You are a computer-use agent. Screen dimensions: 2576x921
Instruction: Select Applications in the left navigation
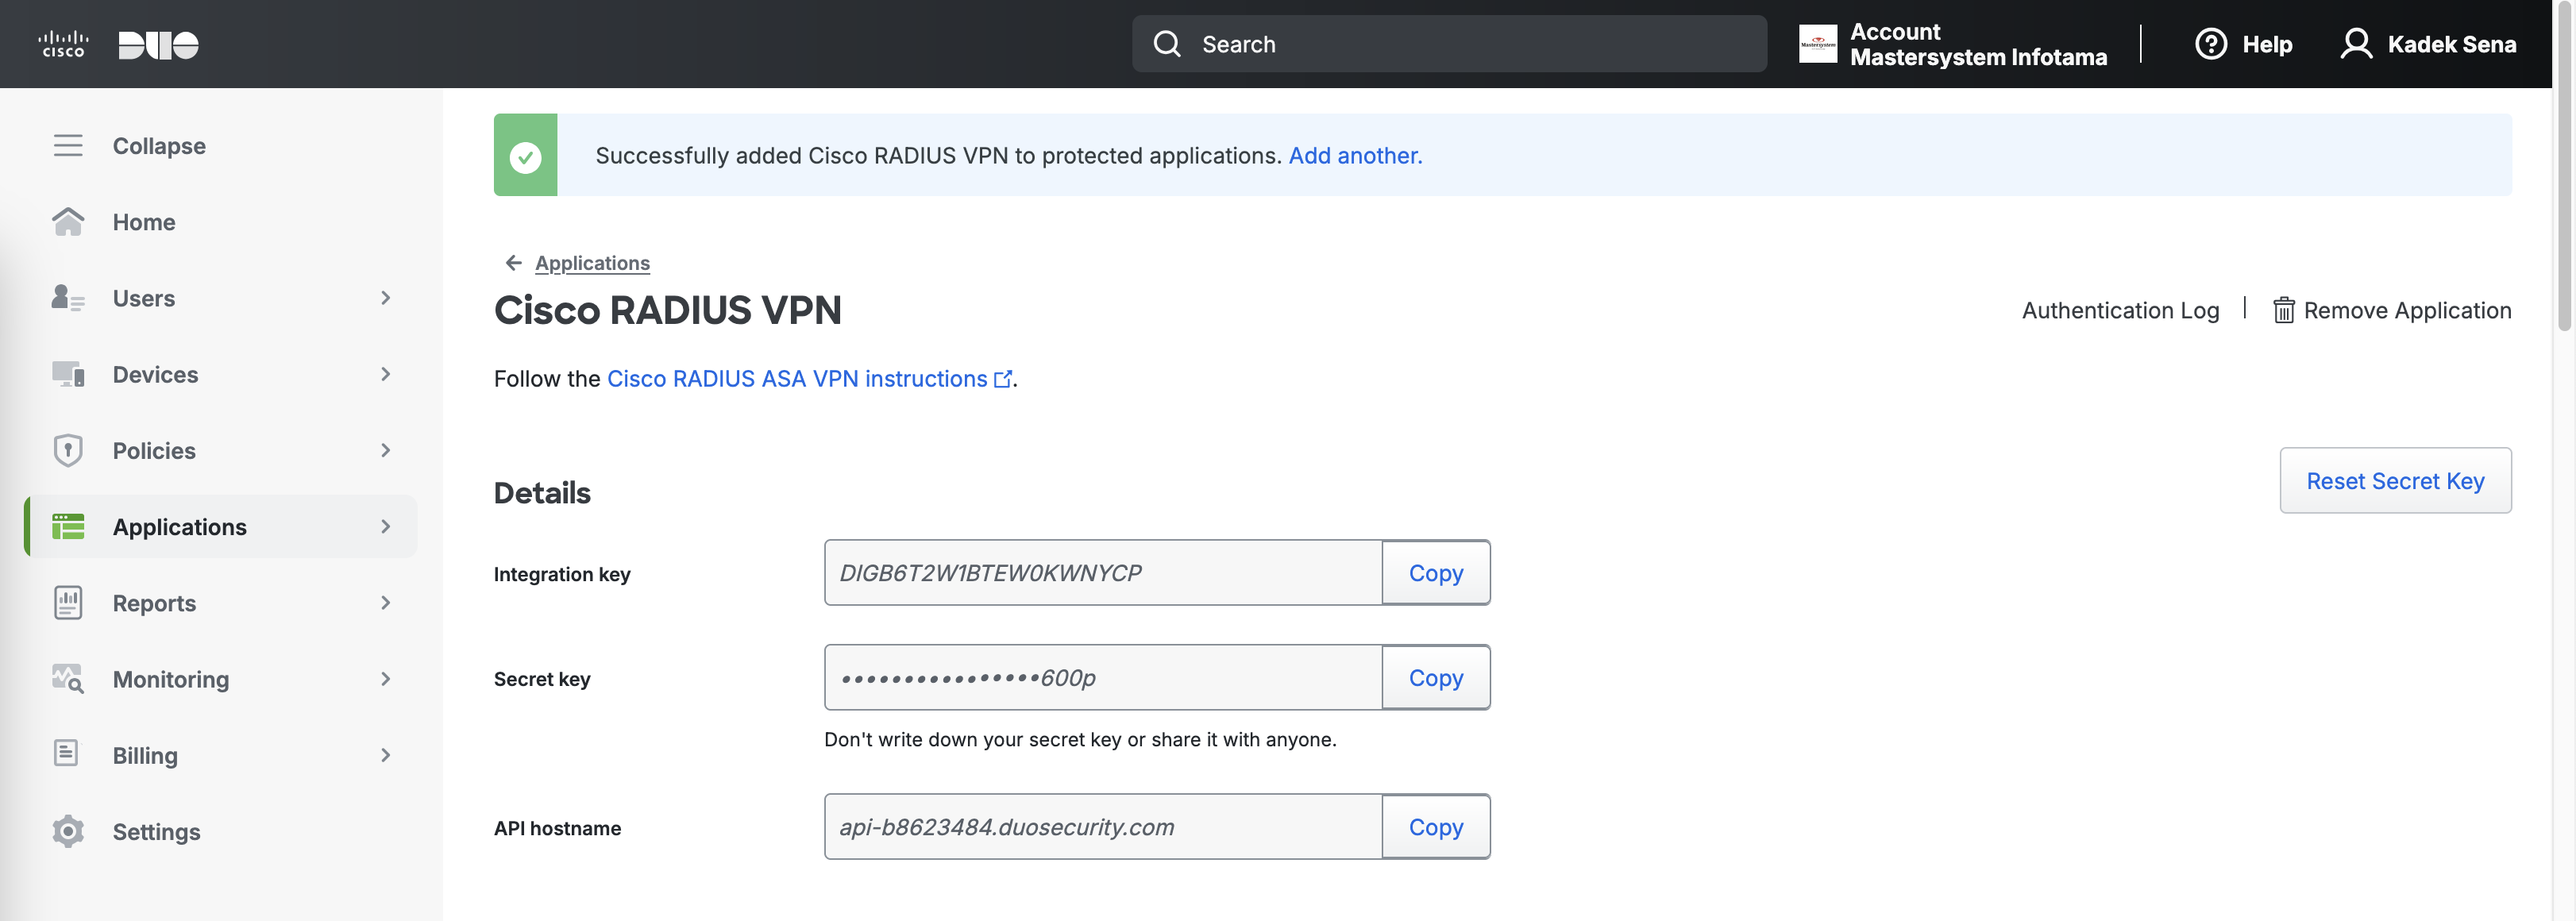point(180,527)
